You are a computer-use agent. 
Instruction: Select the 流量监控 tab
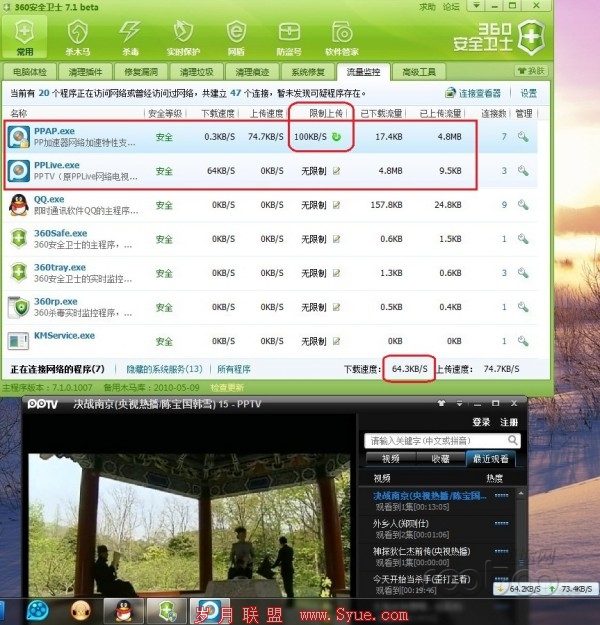coord(363,72)
